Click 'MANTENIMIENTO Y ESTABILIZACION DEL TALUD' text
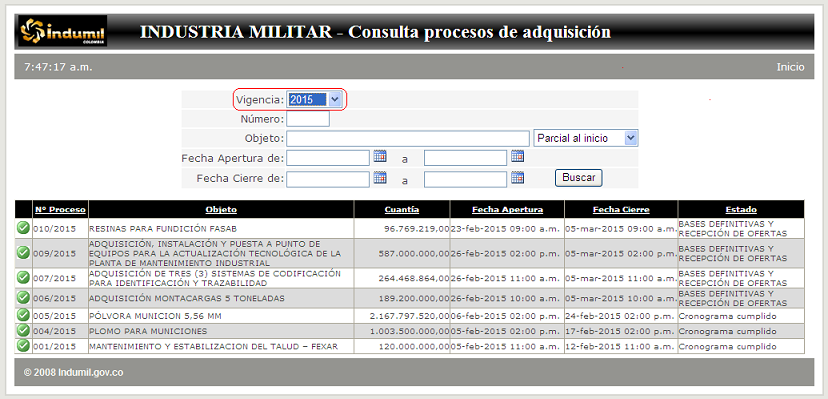Viewport: 828px width, 399px height. (194, 346)
